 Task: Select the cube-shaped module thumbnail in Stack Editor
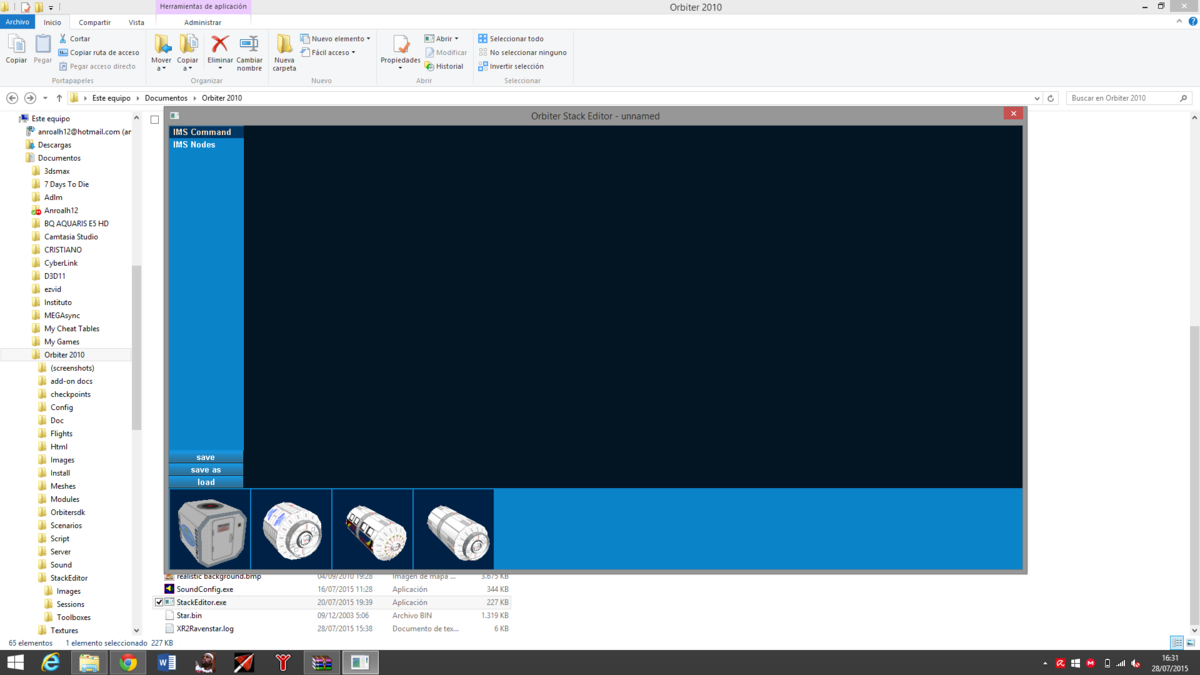tap(210, 530)
